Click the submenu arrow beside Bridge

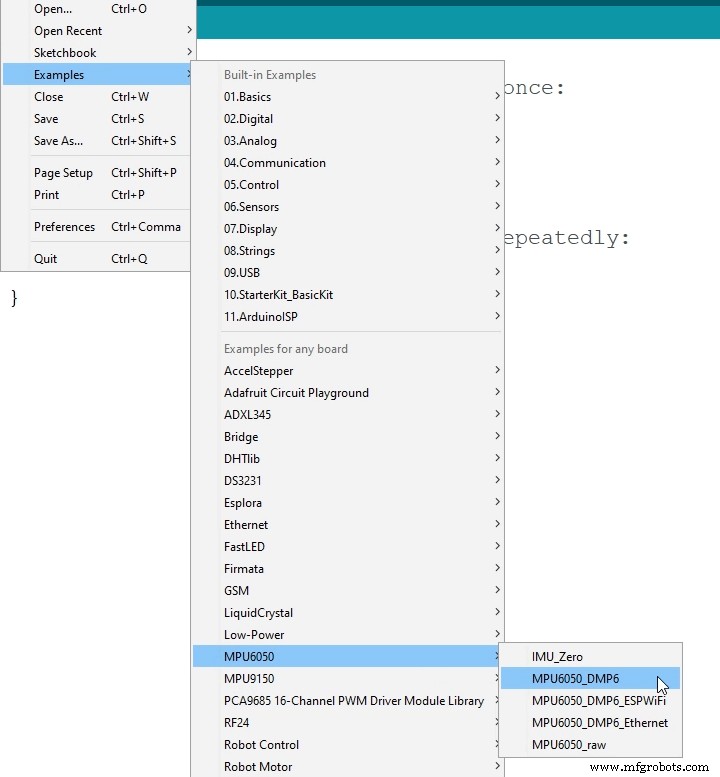point(497,436)
